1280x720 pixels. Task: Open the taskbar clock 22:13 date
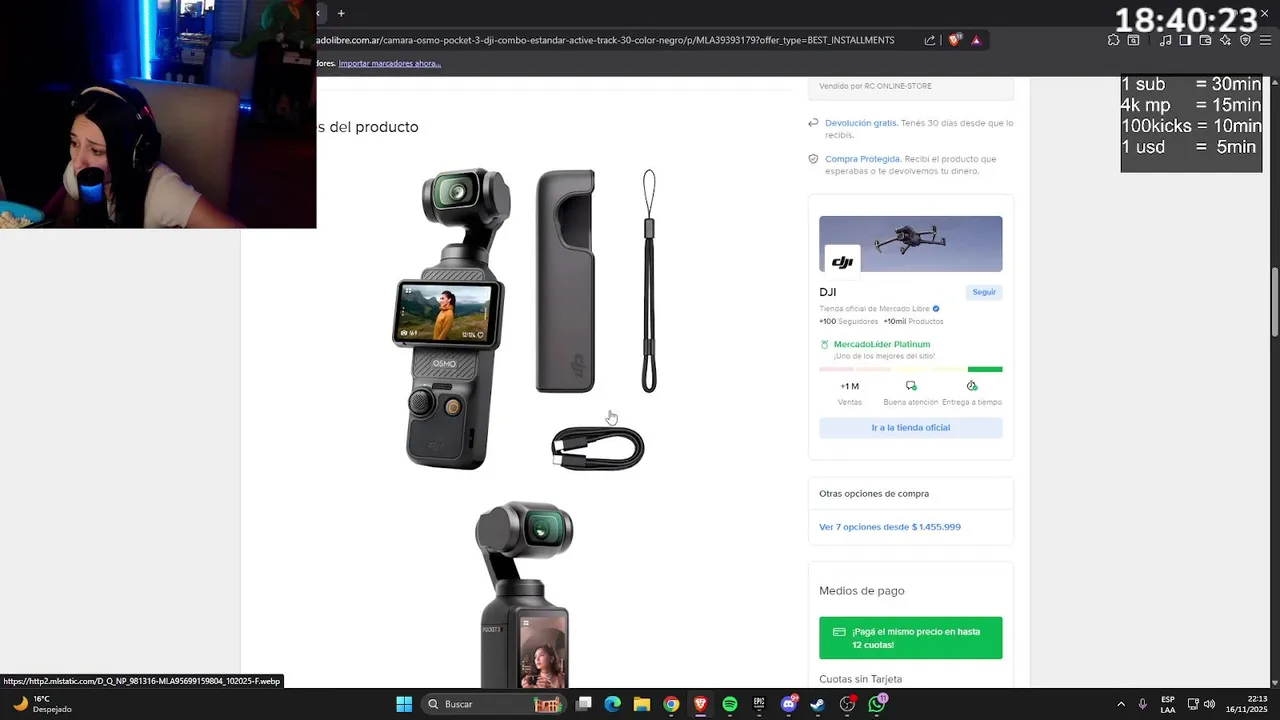pos(1246,704)
